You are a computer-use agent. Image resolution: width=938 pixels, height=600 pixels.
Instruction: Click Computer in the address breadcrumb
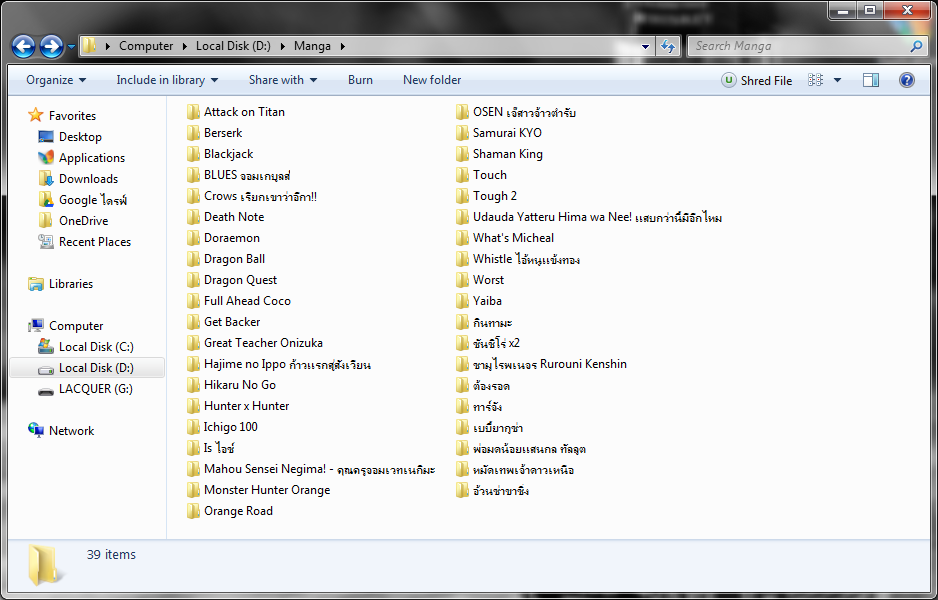[x=146, y=46]
